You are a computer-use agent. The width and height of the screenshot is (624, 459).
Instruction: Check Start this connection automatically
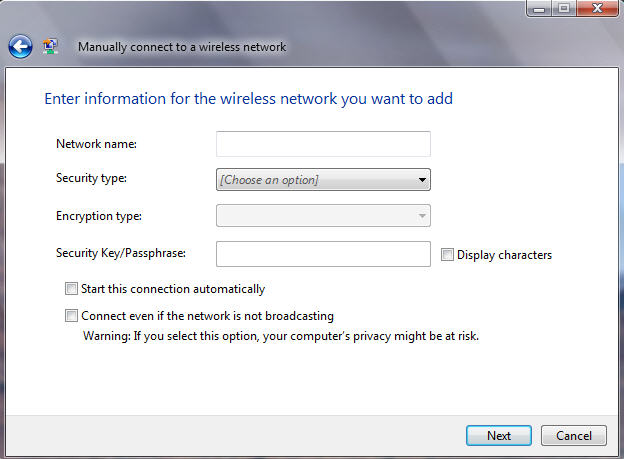tap(71, 289)
